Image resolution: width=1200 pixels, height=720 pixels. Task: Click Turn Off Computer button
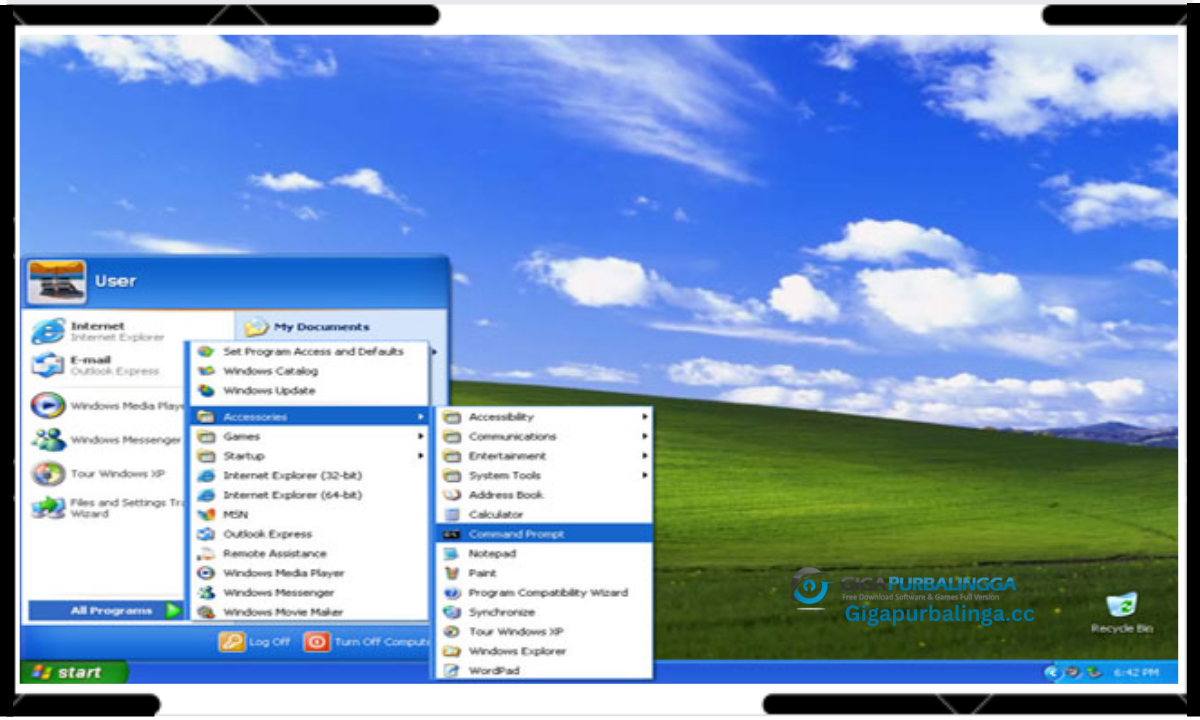pos(368,642)
